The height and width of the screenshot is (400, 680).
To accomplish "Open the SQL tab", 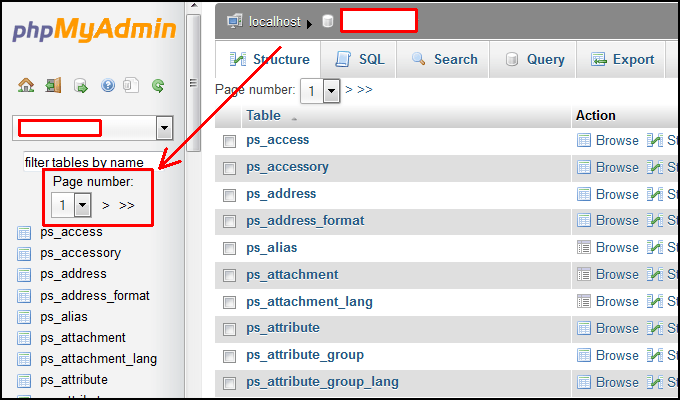I will (x=359, y=59).
